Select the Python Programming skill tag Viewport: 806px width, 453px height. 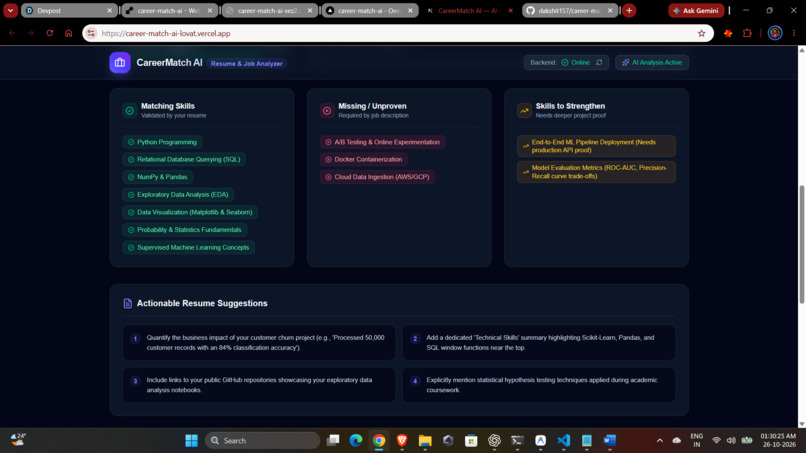tap(162, 142)
